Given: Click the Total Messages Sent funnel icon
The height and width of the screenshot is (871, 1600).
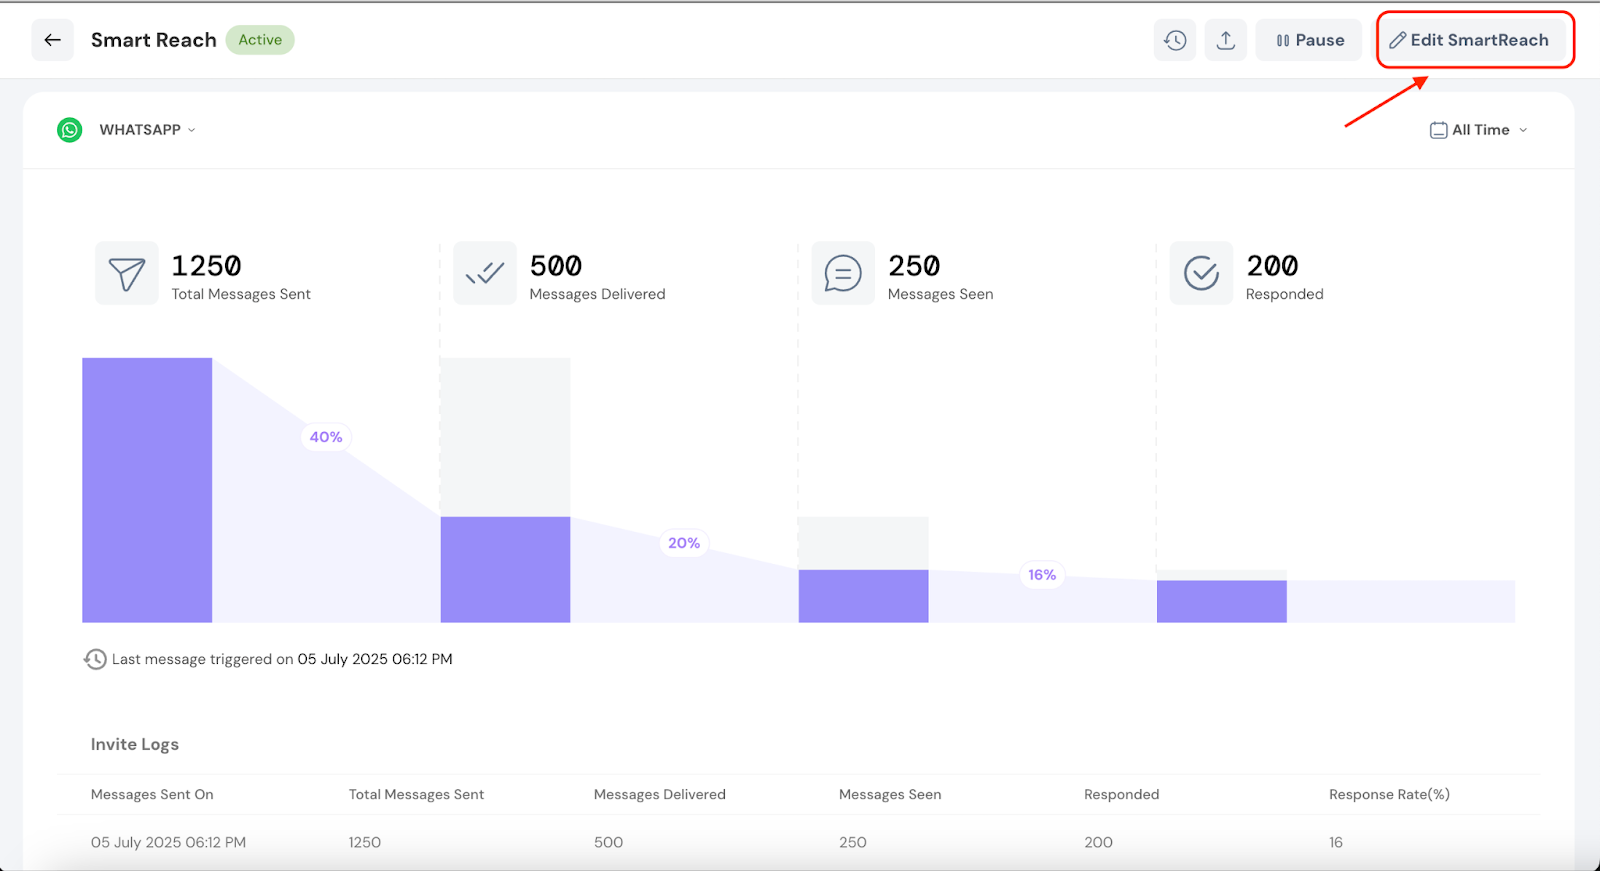Looking at the screenshot, I should pyautogui.click(x=127, y=273).
